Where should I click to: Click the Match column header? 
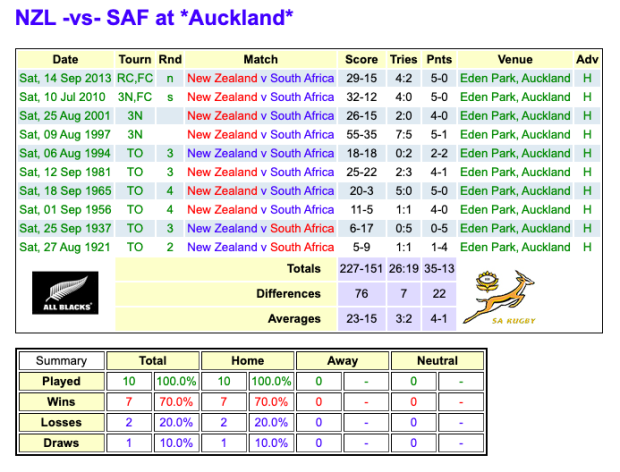[x=261, y=60]
